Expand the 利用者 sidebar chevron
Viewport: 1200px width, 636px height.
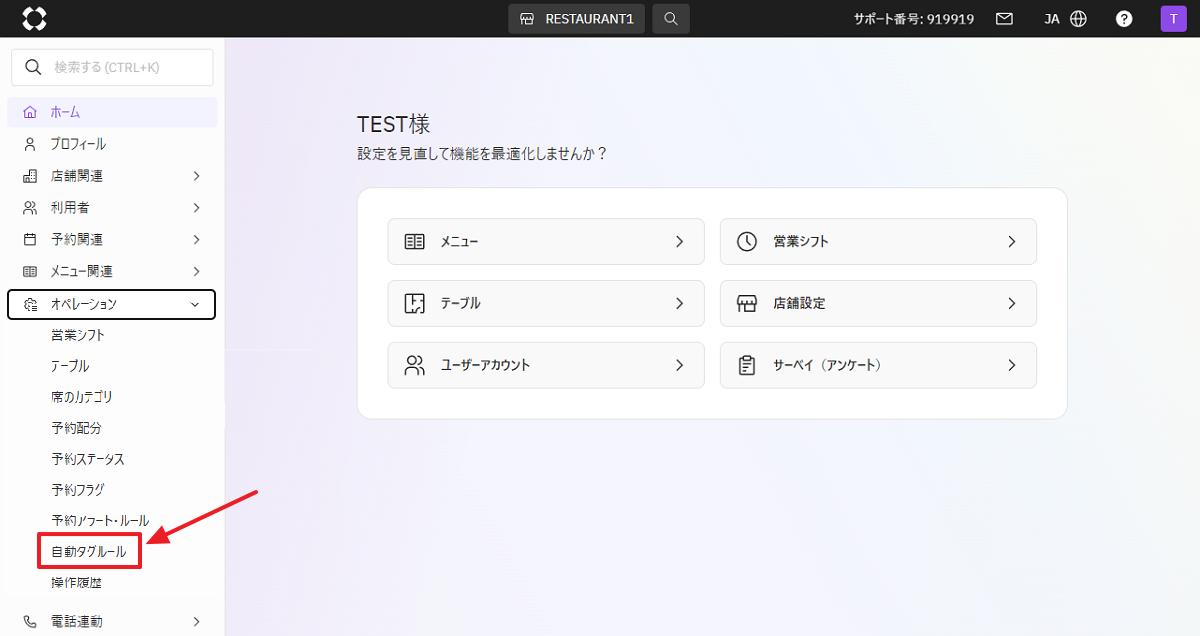coord(196,208)
